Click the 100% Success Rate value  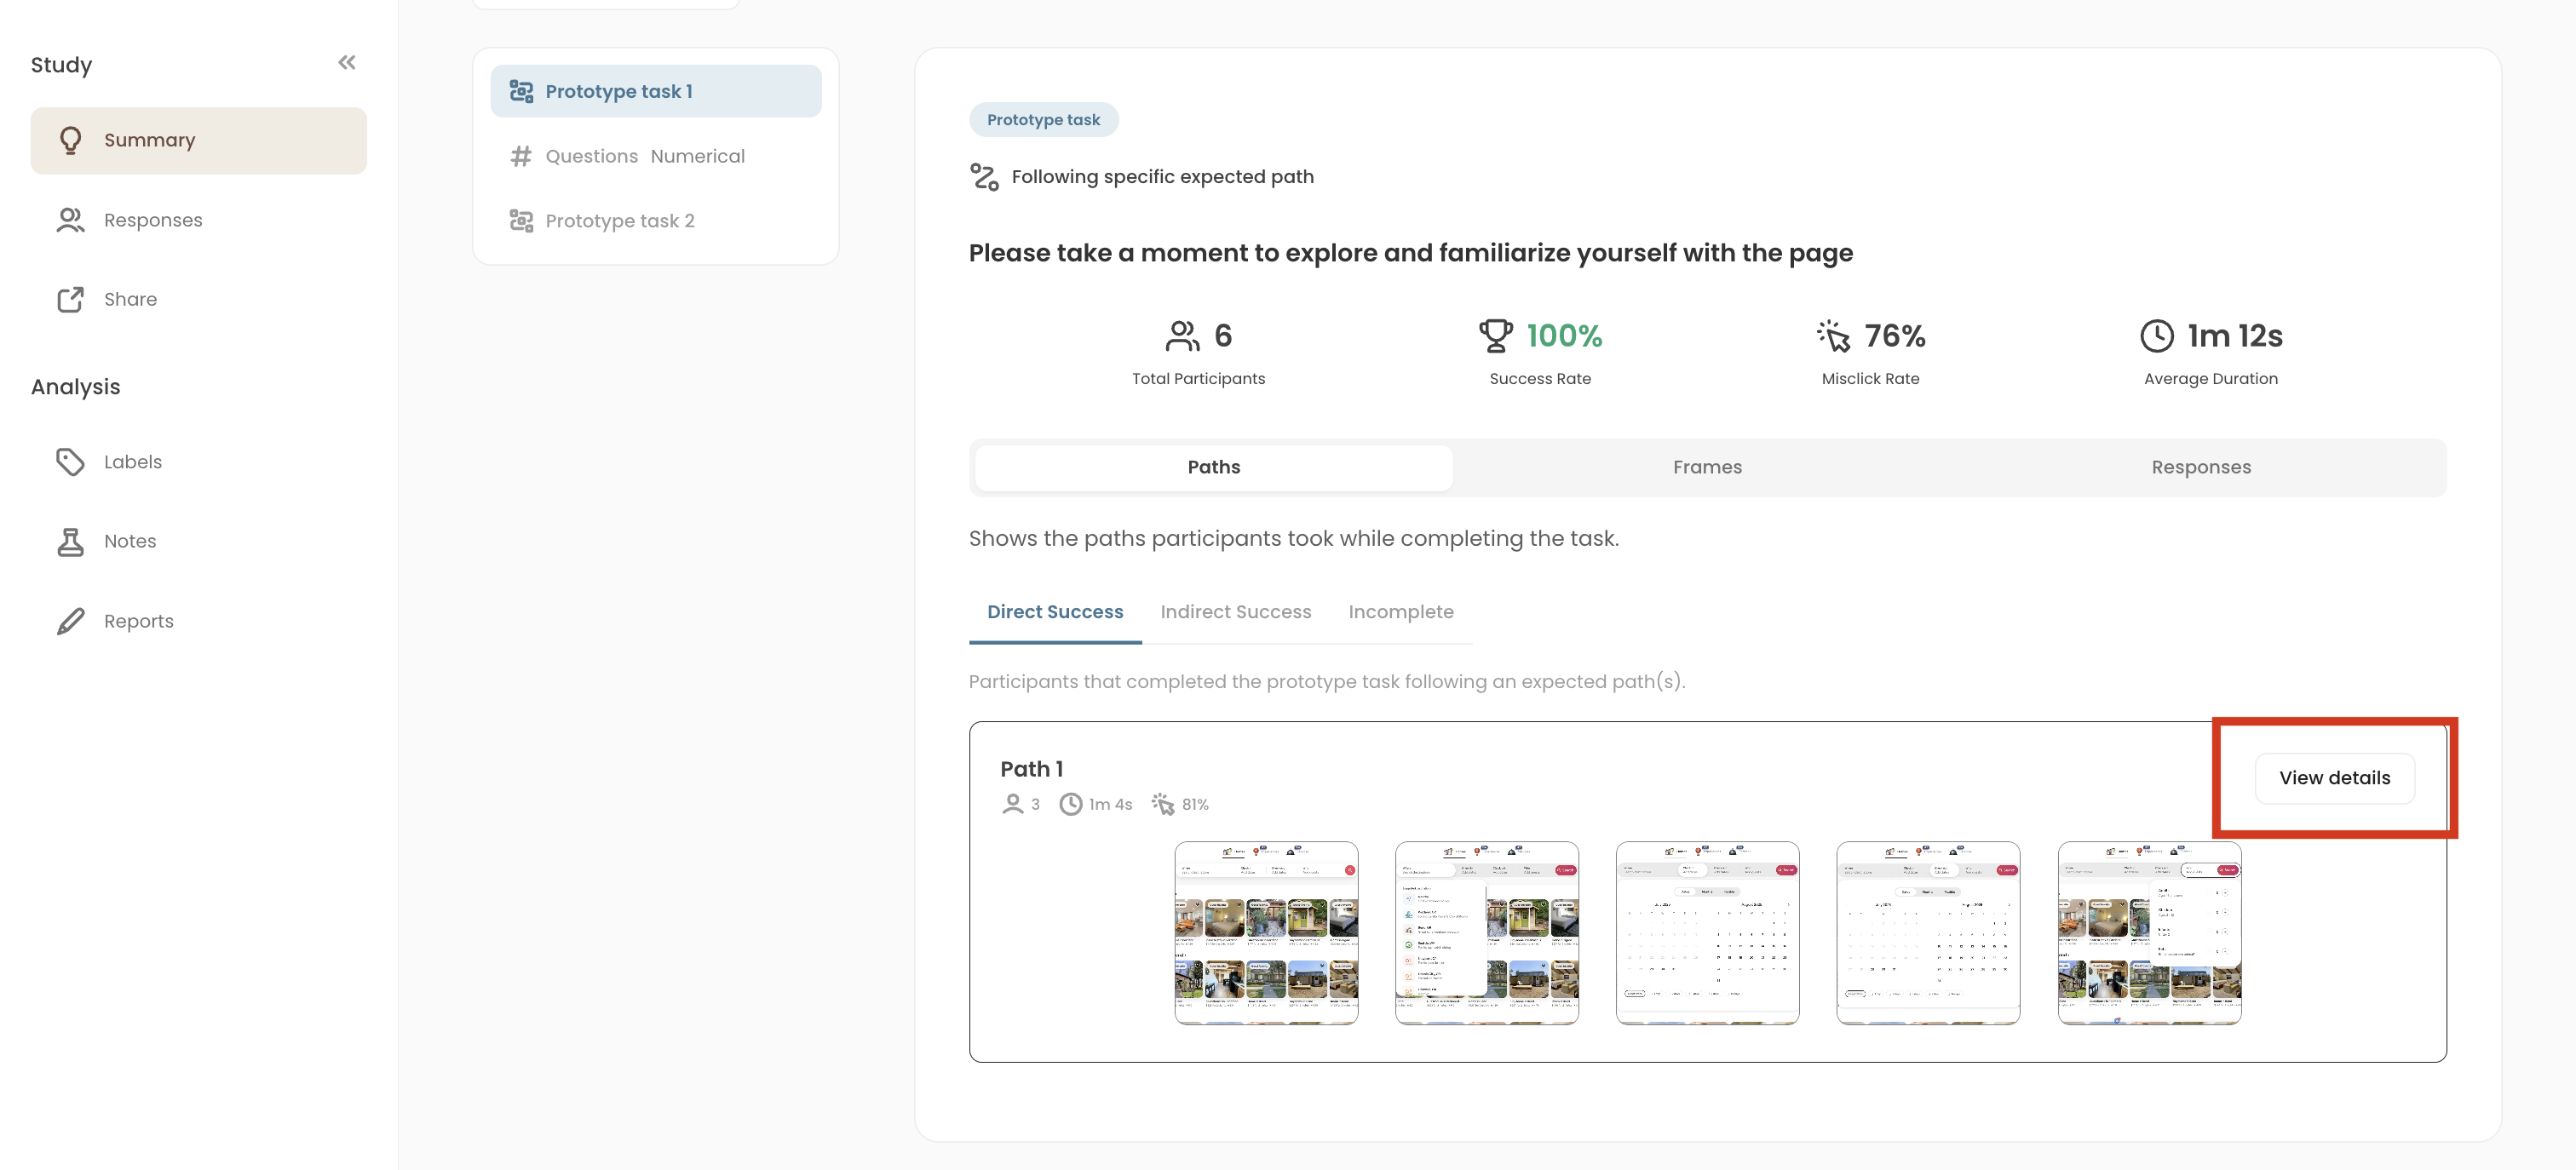click(x=1564, y=336)
